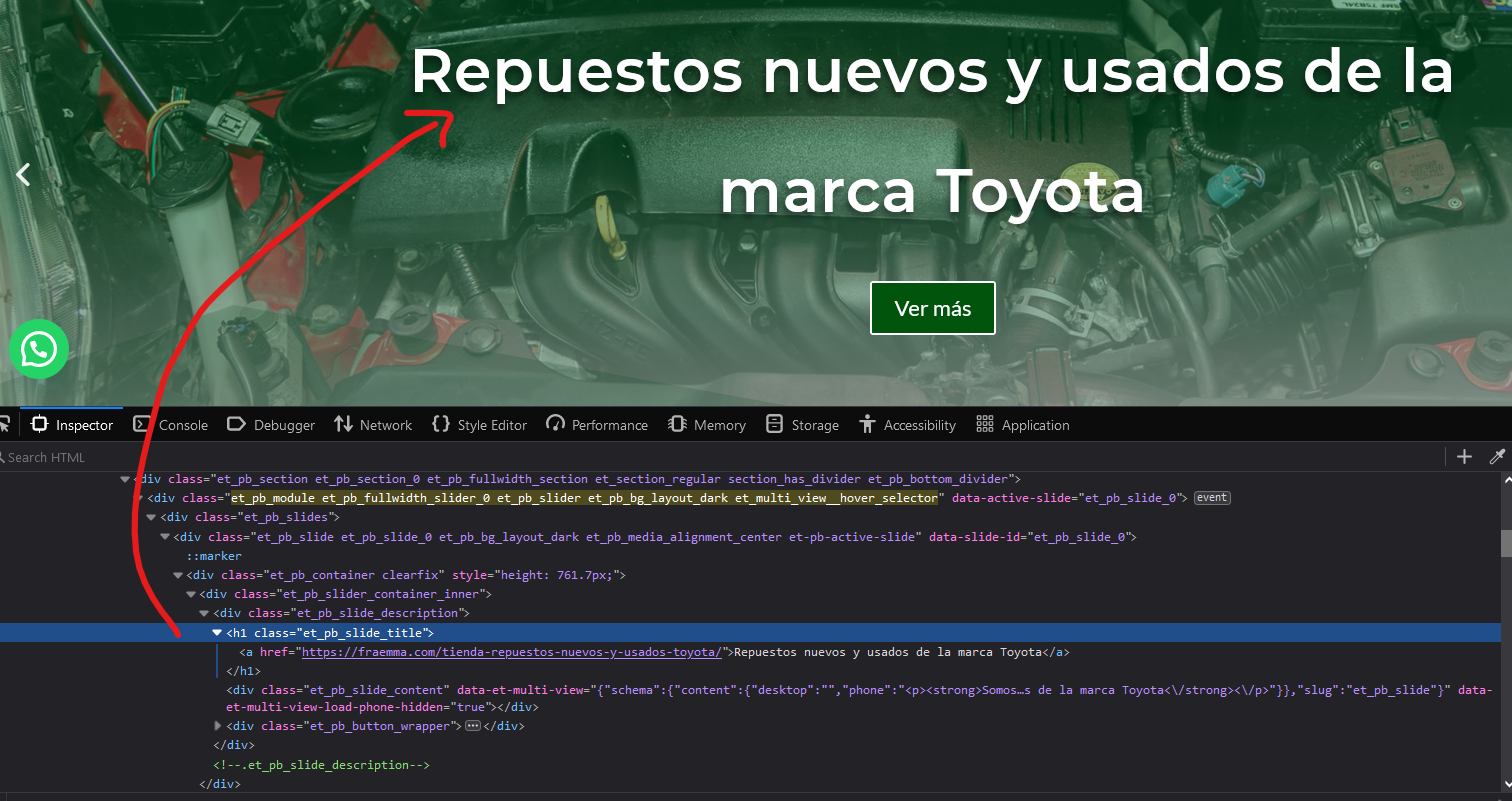Follow the fraemma.com tienda href link in markup
Image resolution: width=1512 pixels, height=801 pixels.
(512, 652)
